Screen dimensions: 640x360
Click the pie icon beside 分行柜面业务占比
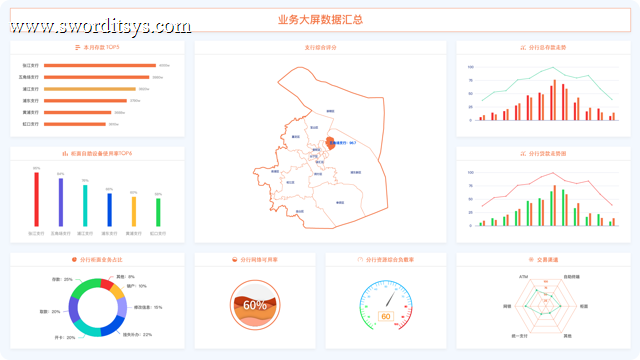[74, 260]
